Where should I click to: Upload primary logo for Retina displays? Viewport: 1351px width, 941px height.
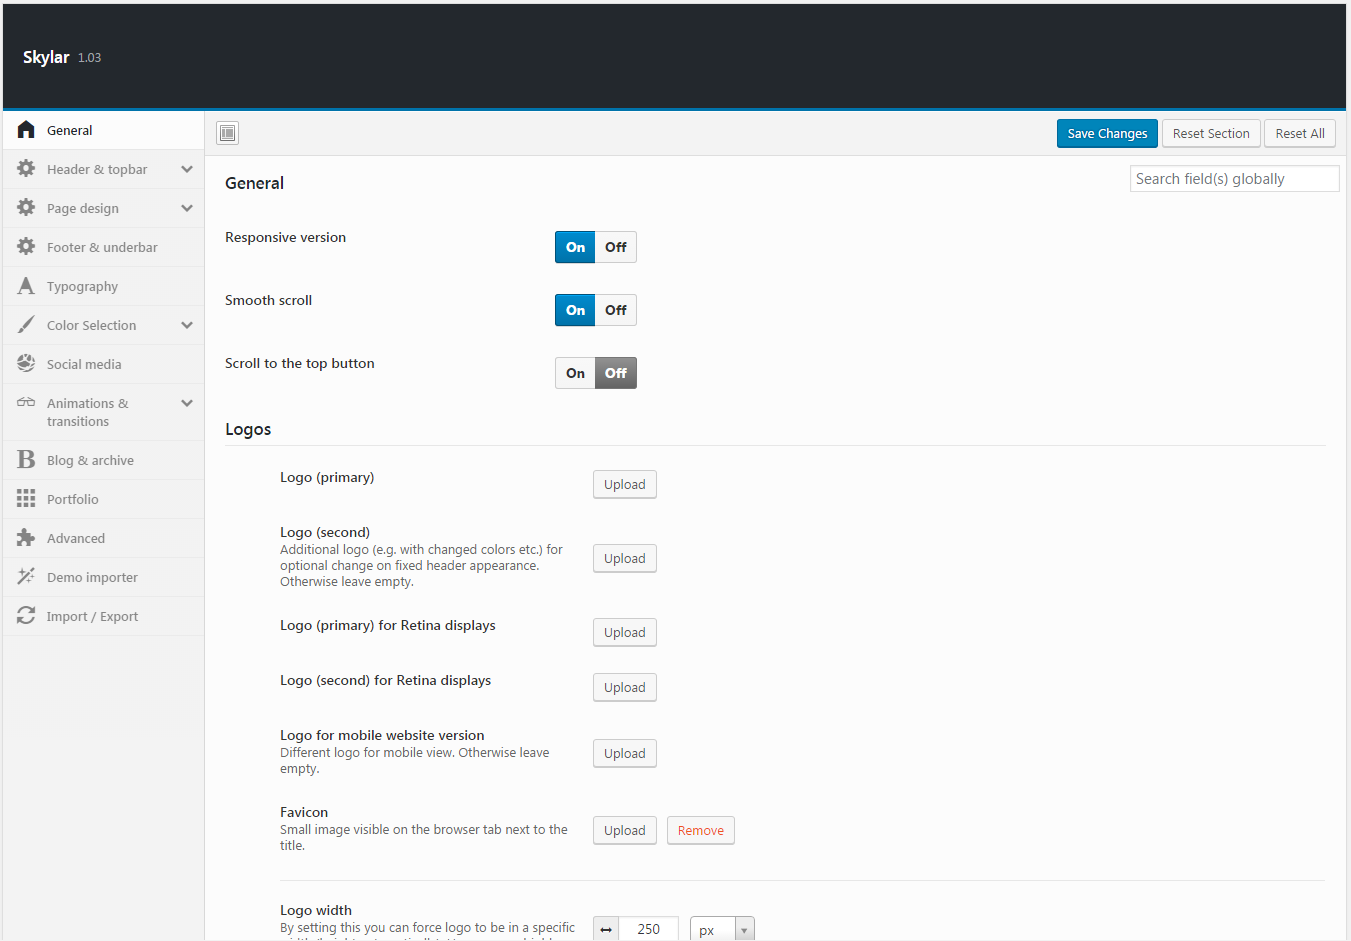tap(625, 632)
